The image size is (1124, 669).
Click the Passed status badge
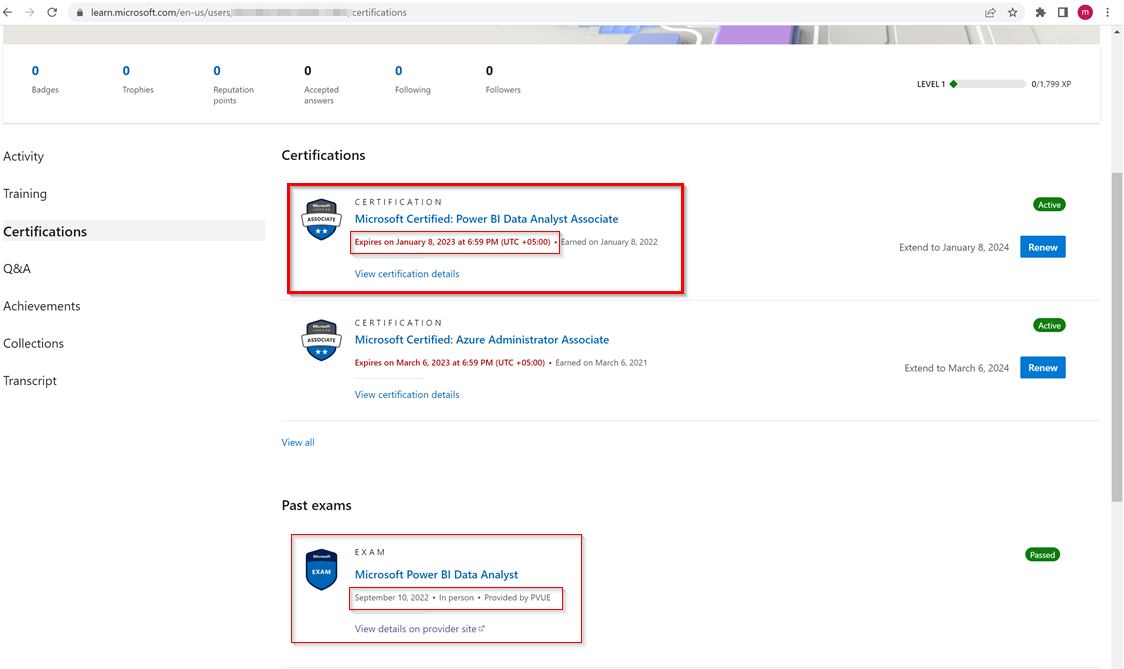pos(1042,554)
